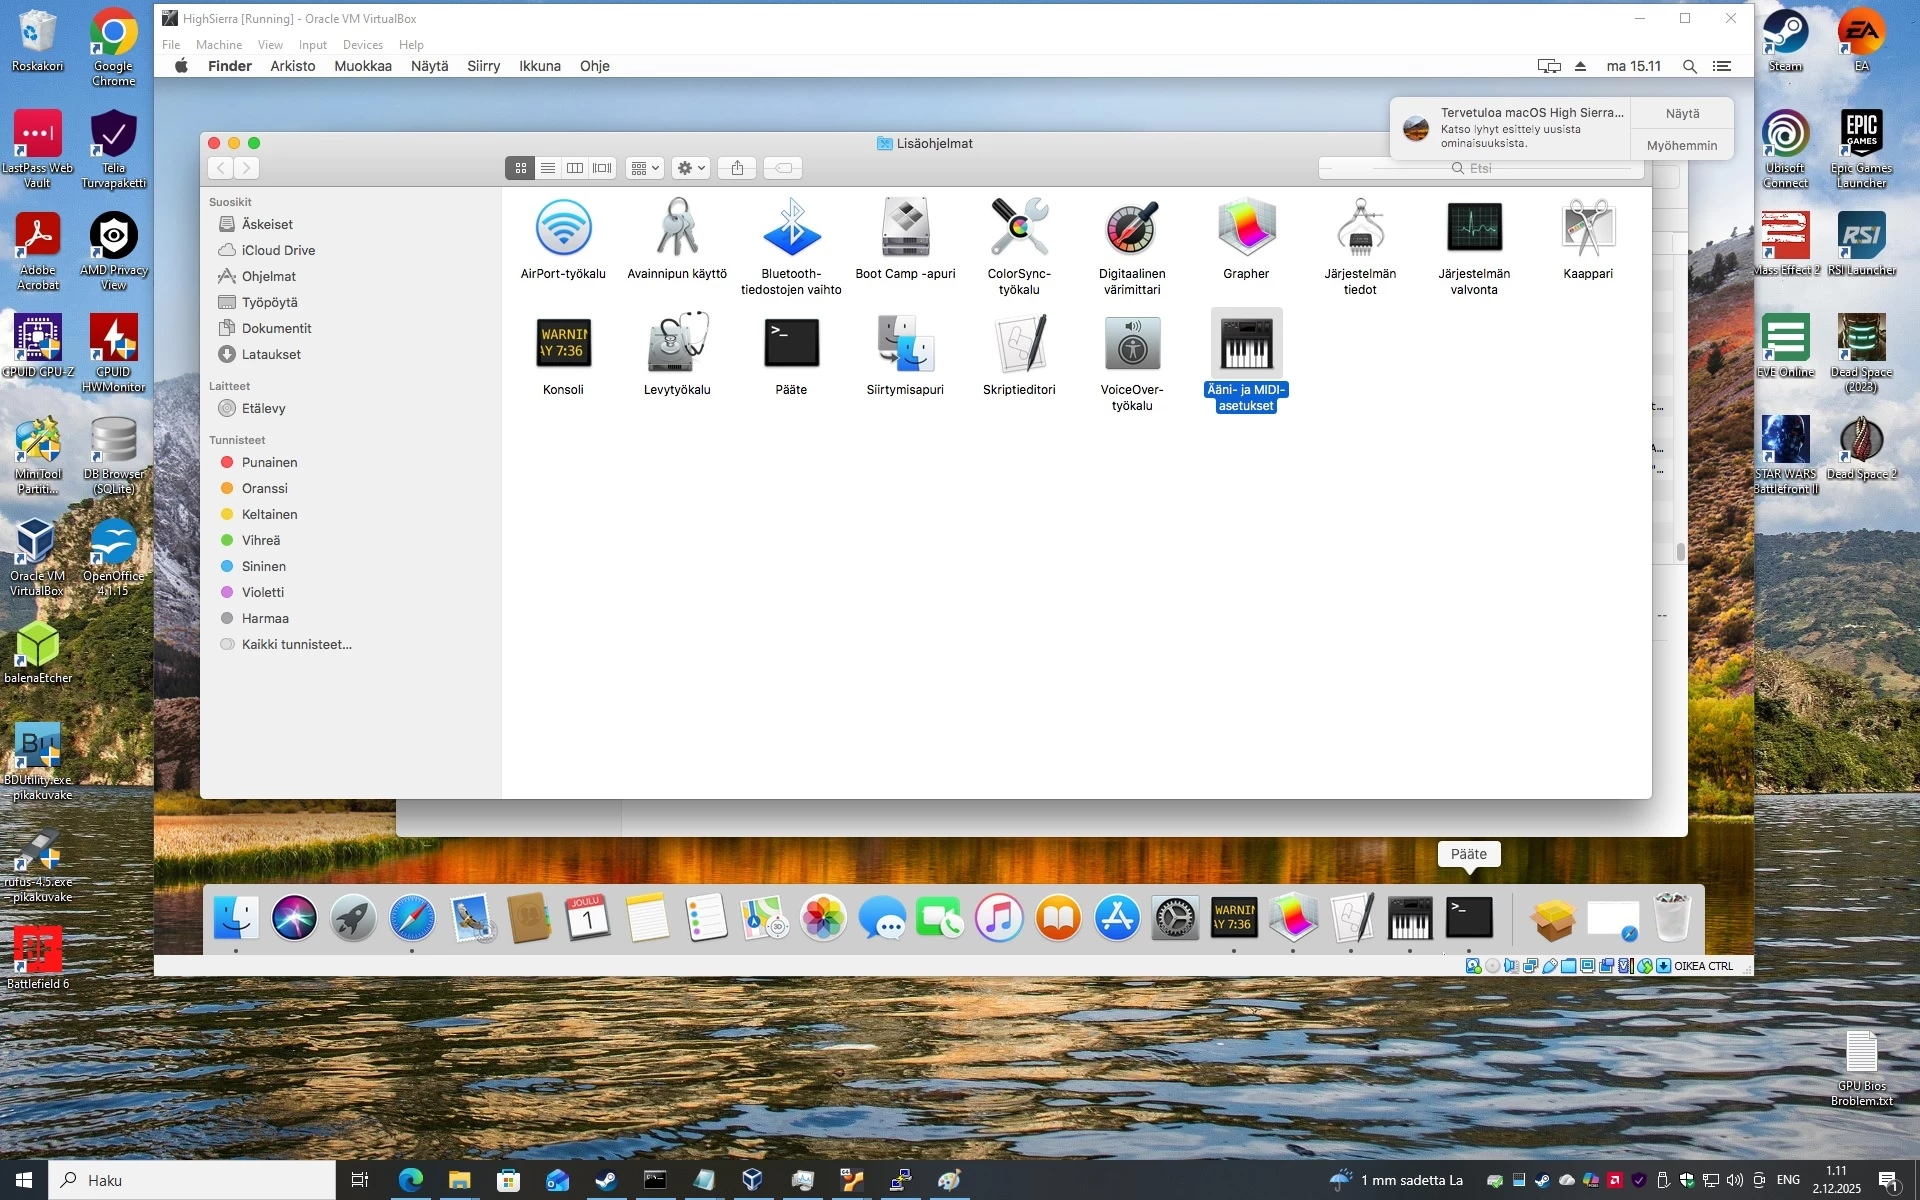Open the Apple menu

tap(181, 66)
